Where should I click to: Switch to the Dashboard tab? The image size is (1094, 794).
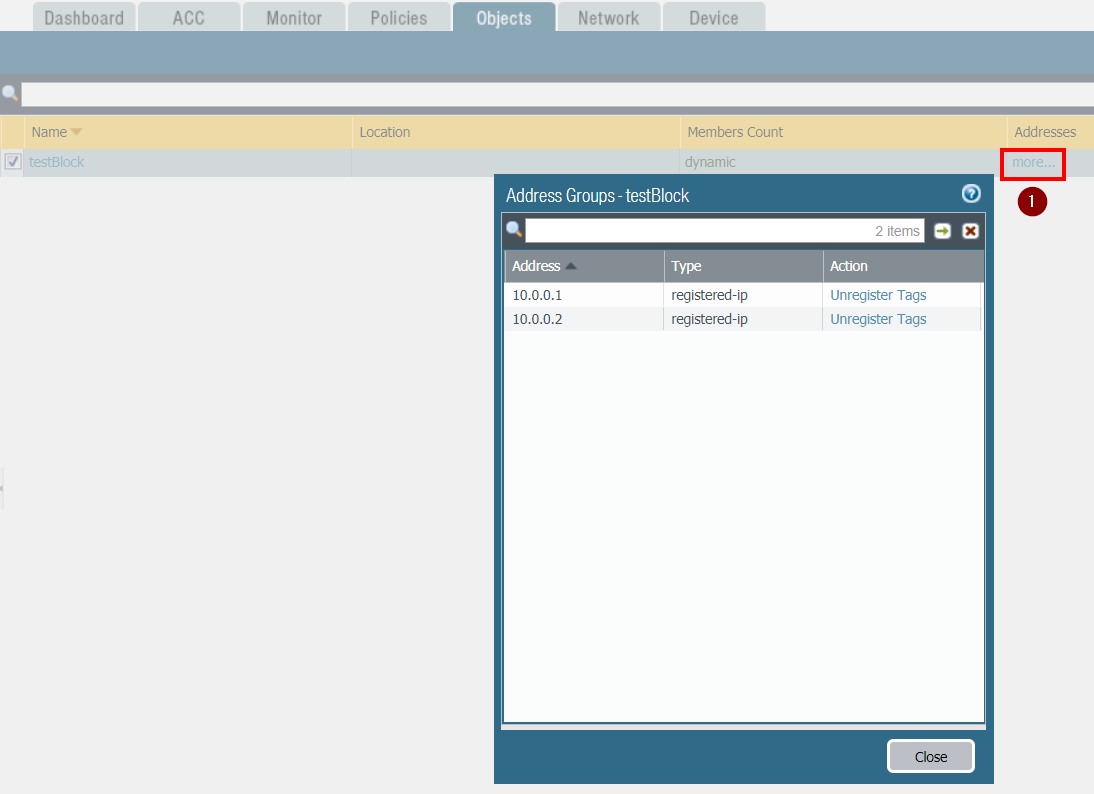84,16
